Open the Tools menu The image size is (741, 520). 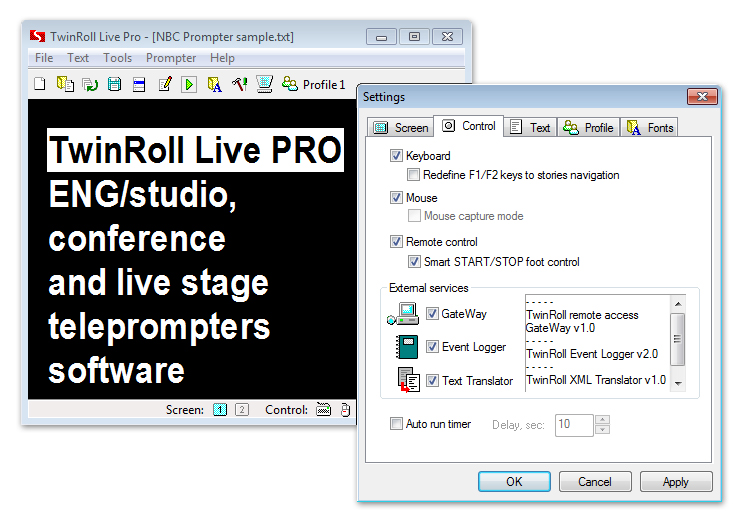click(x=117, y=58)
